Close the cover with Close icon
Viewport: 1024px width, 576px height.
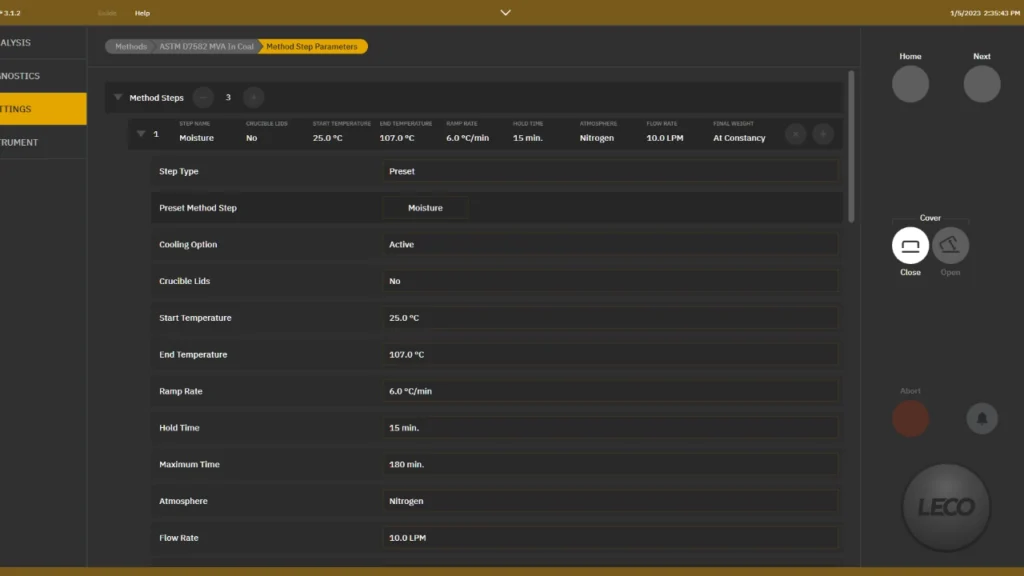910,246
